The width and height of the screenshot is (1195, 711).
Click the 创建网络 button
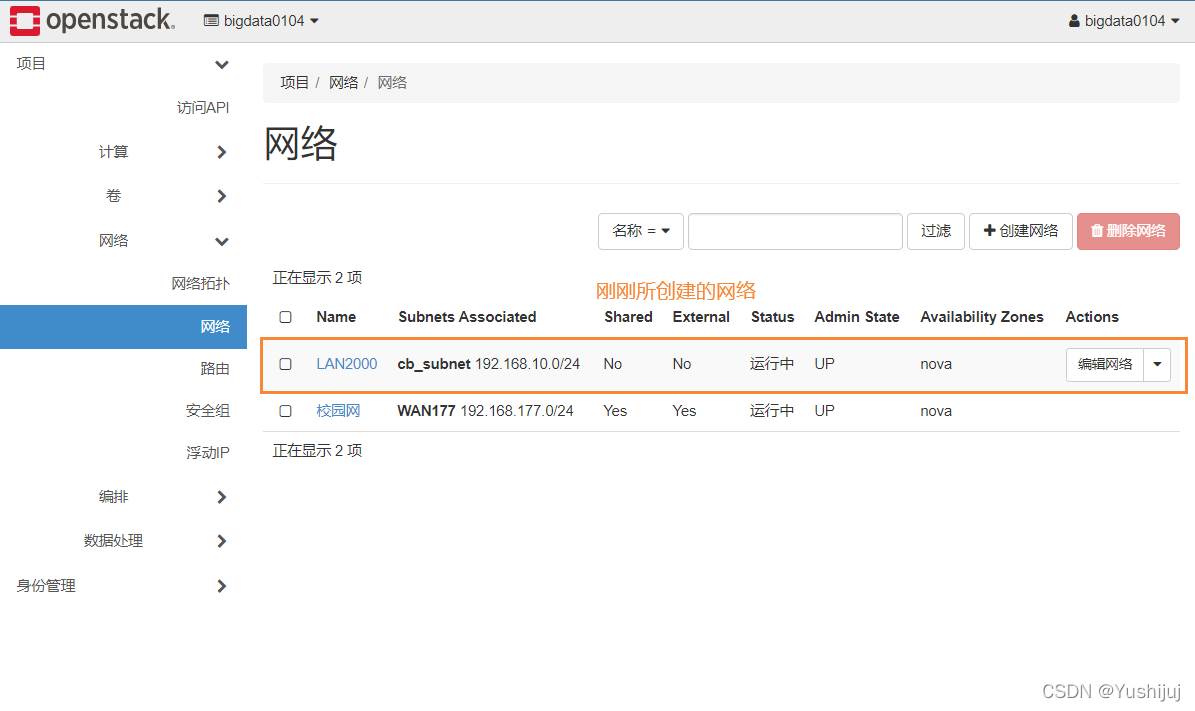[x=1020, y=231]
